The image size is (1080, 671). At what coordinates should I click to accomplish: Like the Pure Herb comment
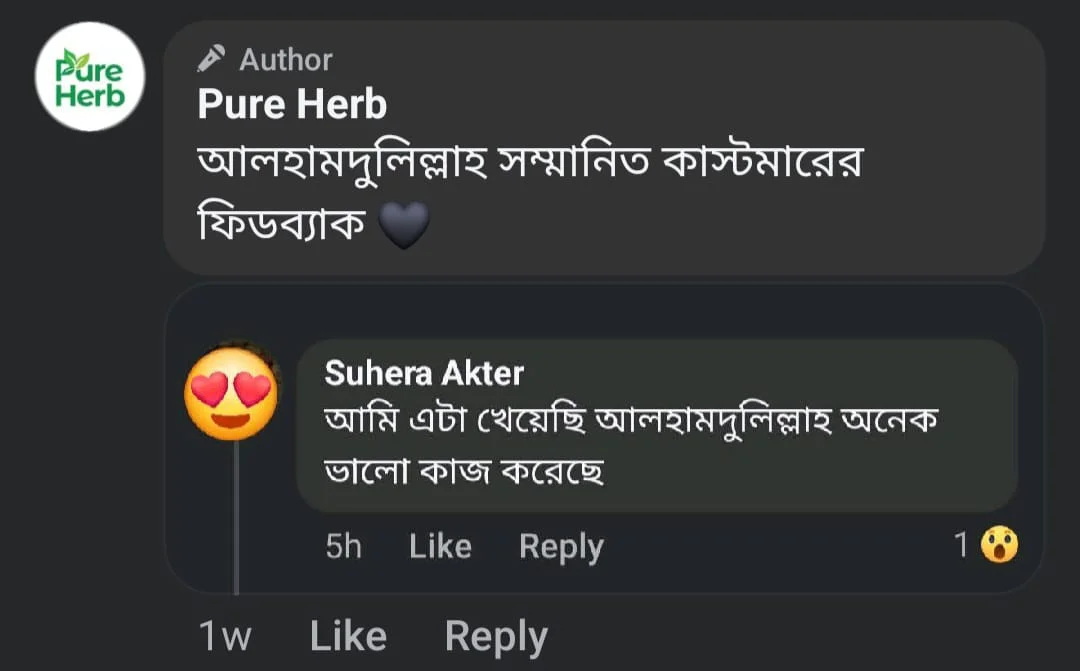click(348, 637)
